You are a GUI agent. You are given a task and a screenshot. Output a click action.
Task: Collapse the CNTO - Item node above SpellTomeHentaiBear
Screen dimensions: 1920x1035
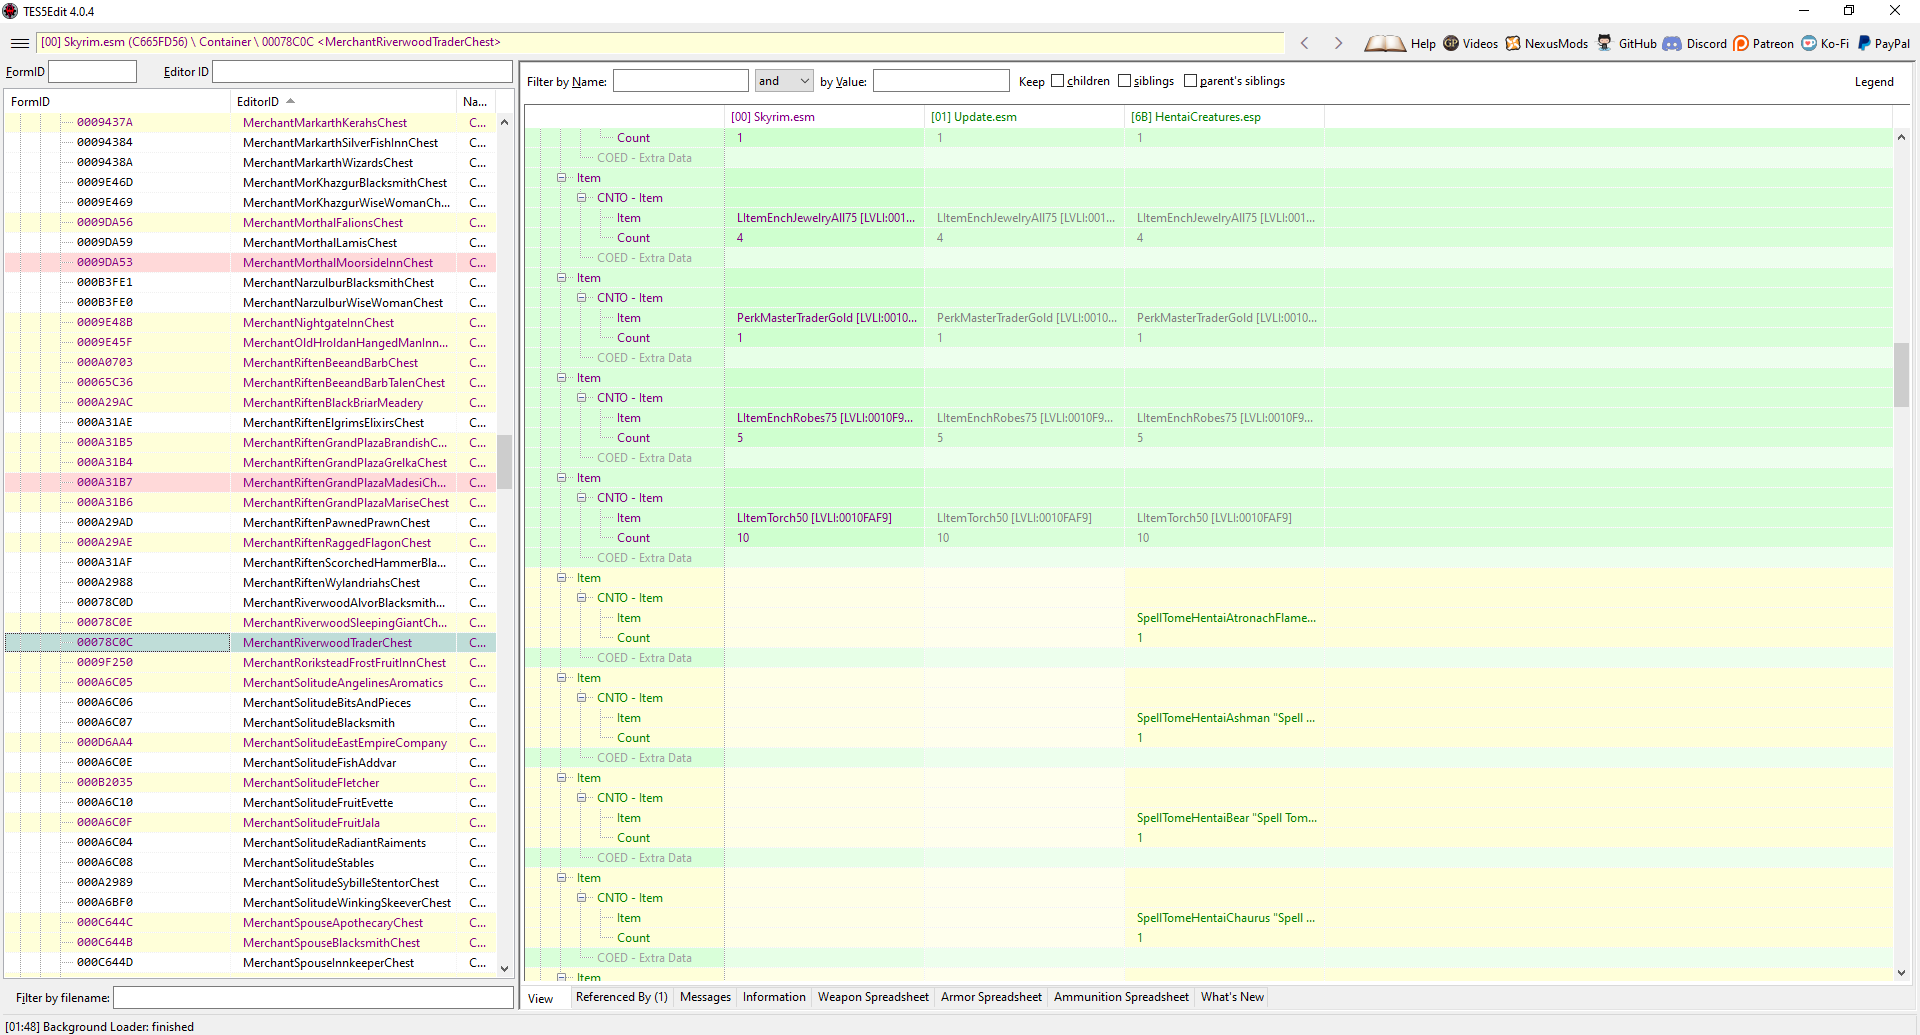pos(582,798)
